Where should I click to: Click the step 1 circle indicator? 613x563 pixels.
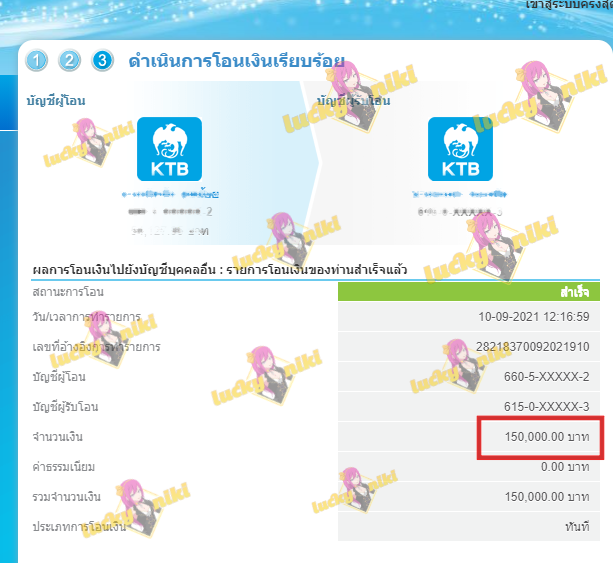coord(36,61)
